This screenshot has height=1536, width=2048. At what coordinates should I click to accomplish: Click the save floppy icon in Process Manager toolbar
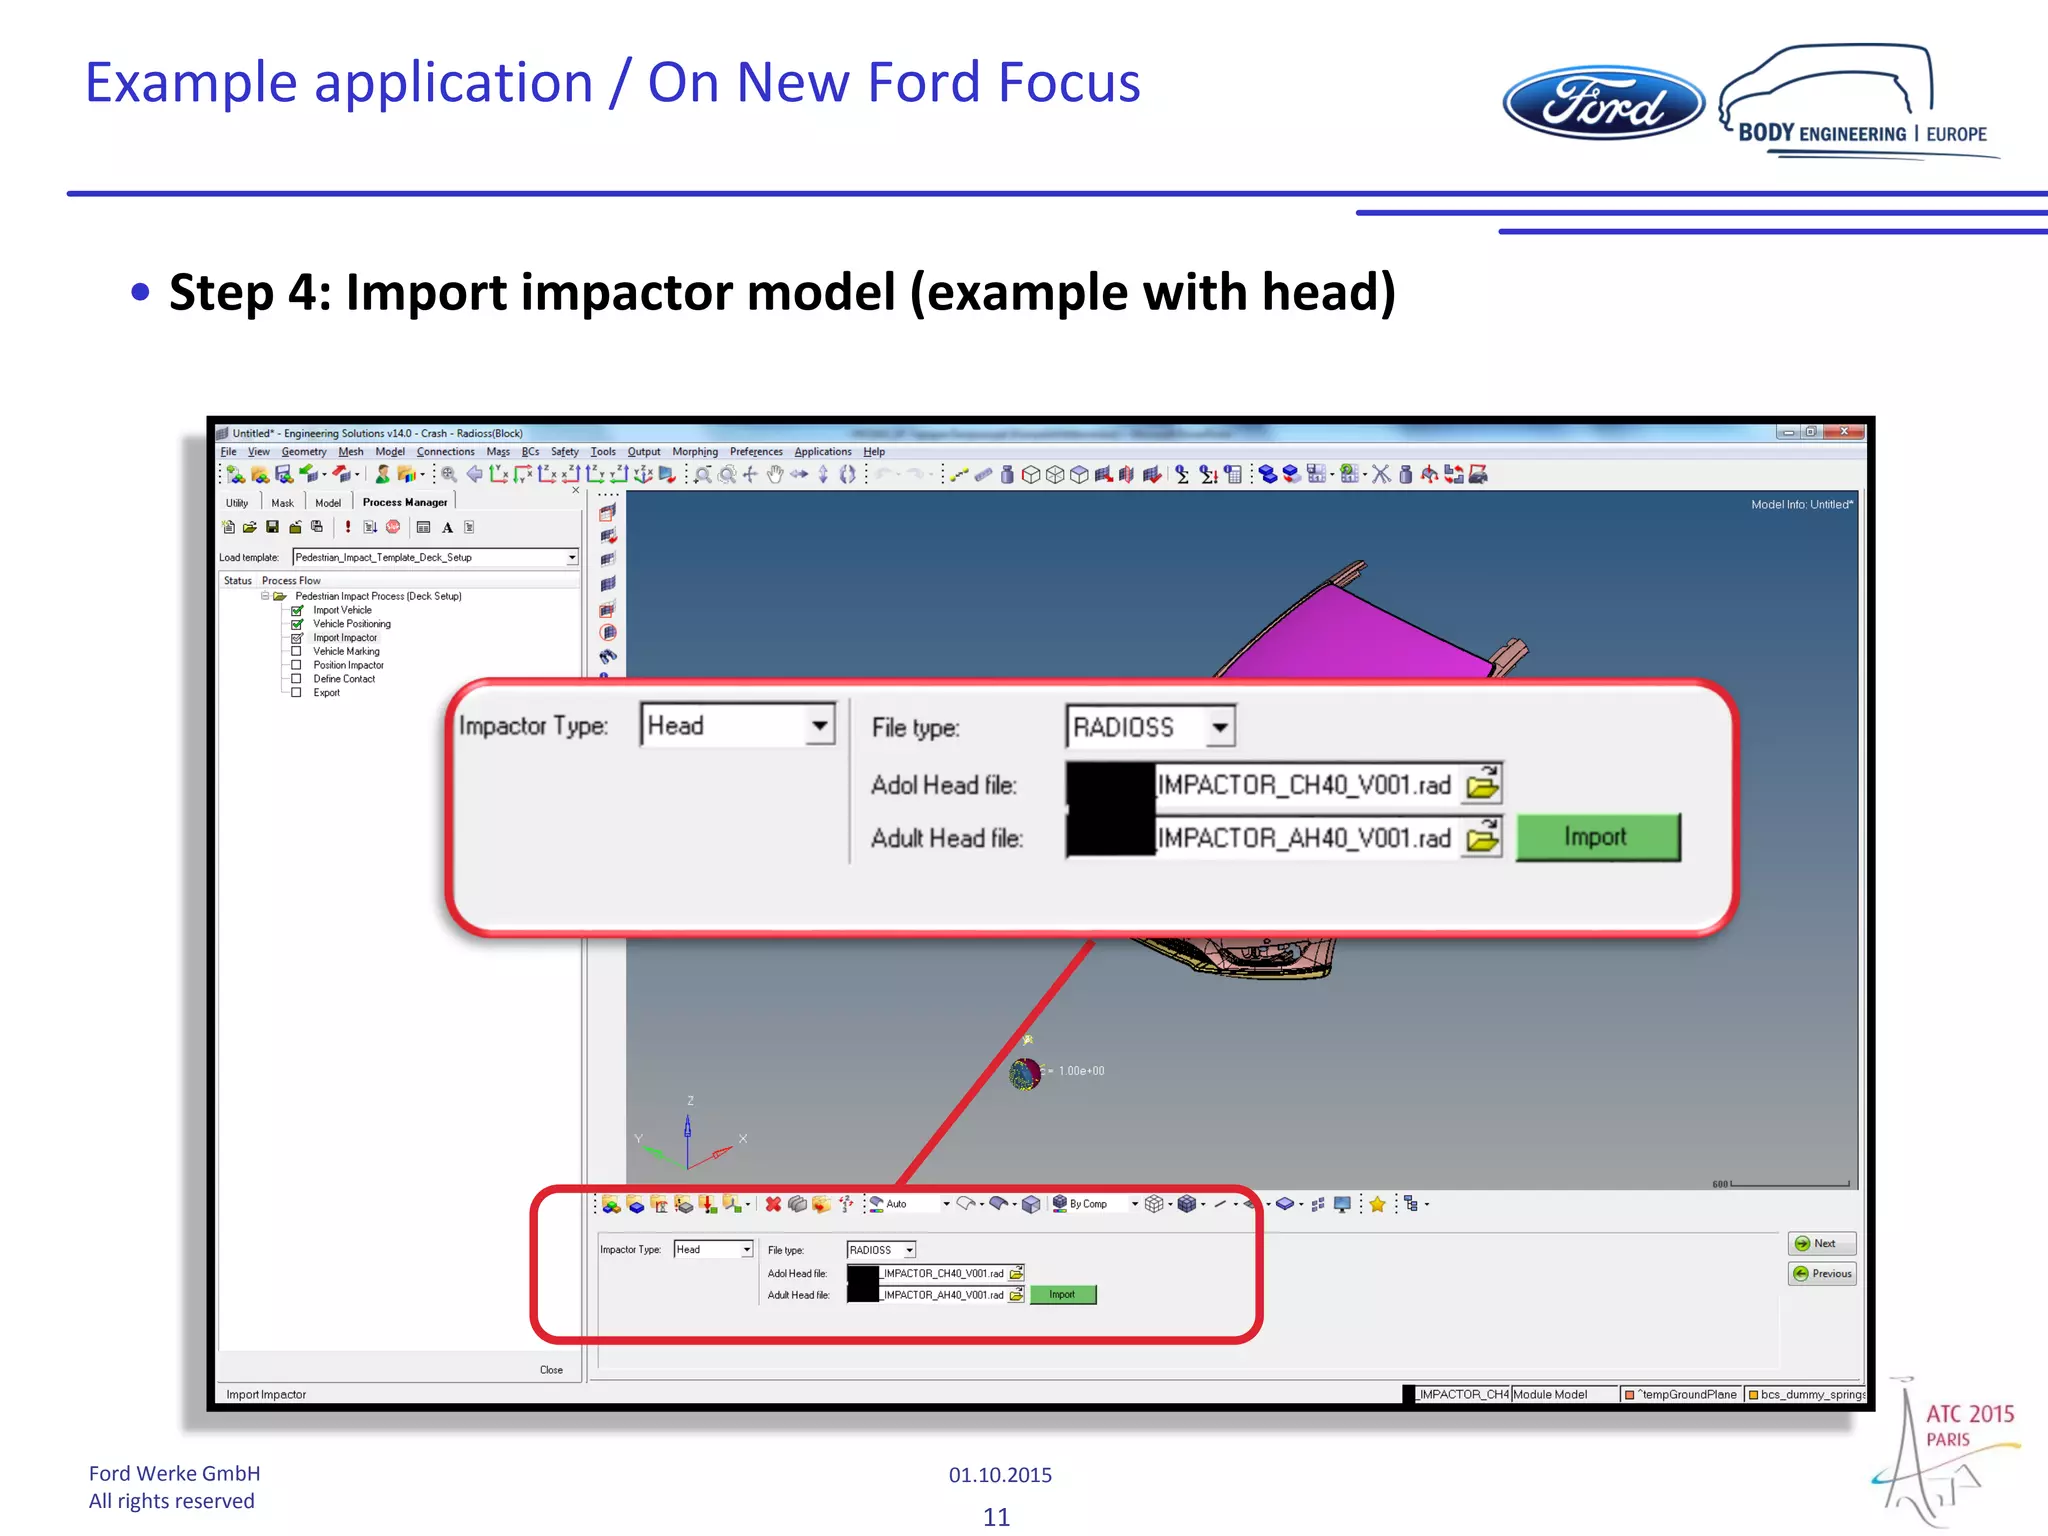click(x=272, y=527)
